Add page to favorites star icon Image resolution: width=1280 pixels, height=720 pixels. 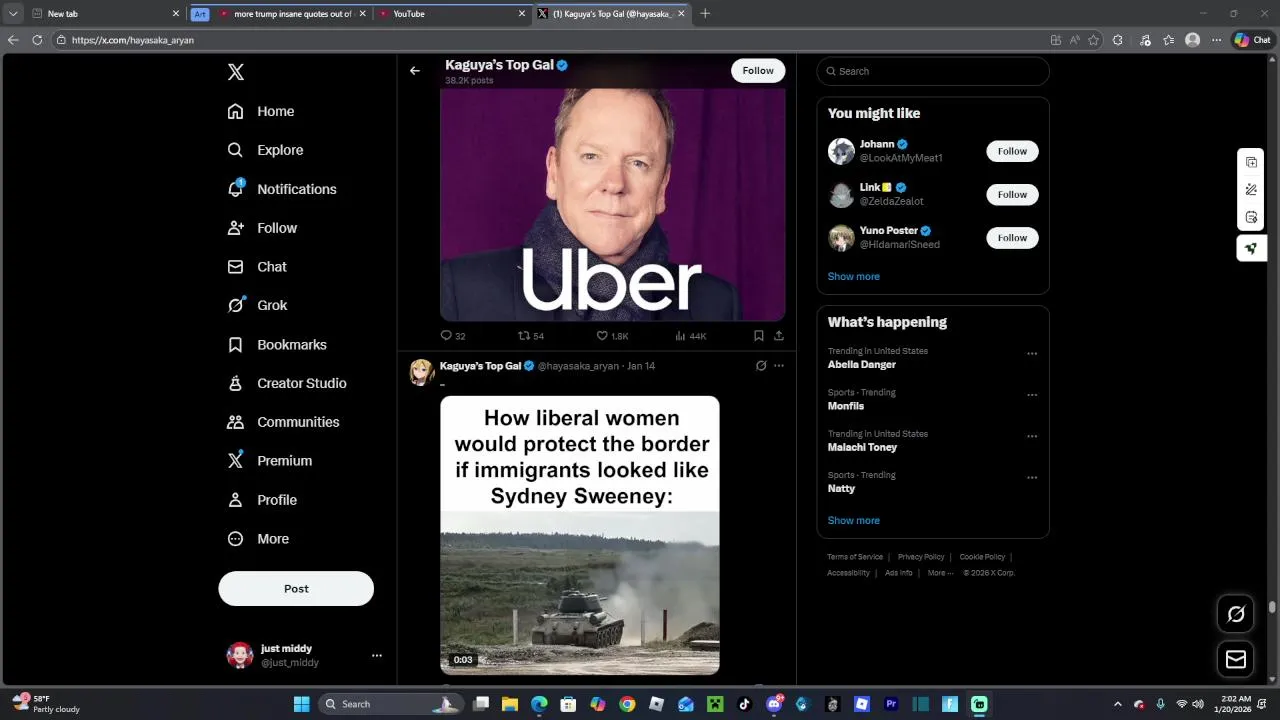(1093, 40)
